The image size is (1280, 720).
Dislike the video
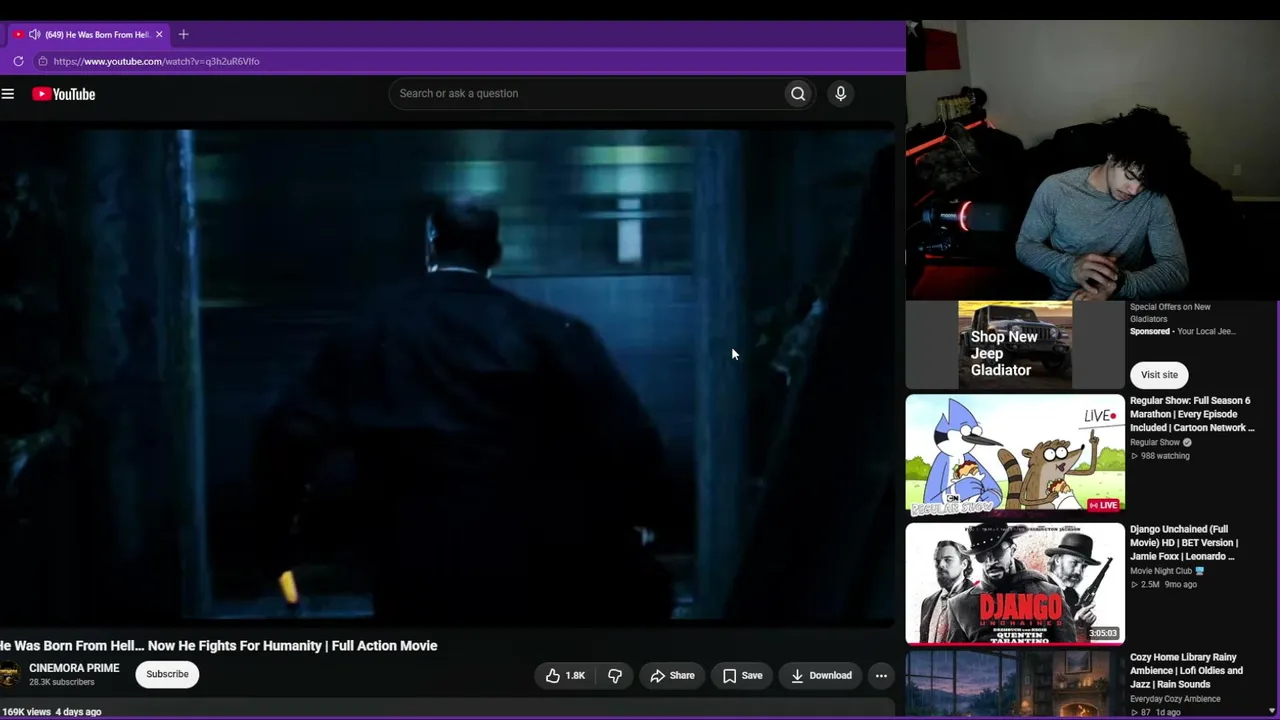coord(614,676)
